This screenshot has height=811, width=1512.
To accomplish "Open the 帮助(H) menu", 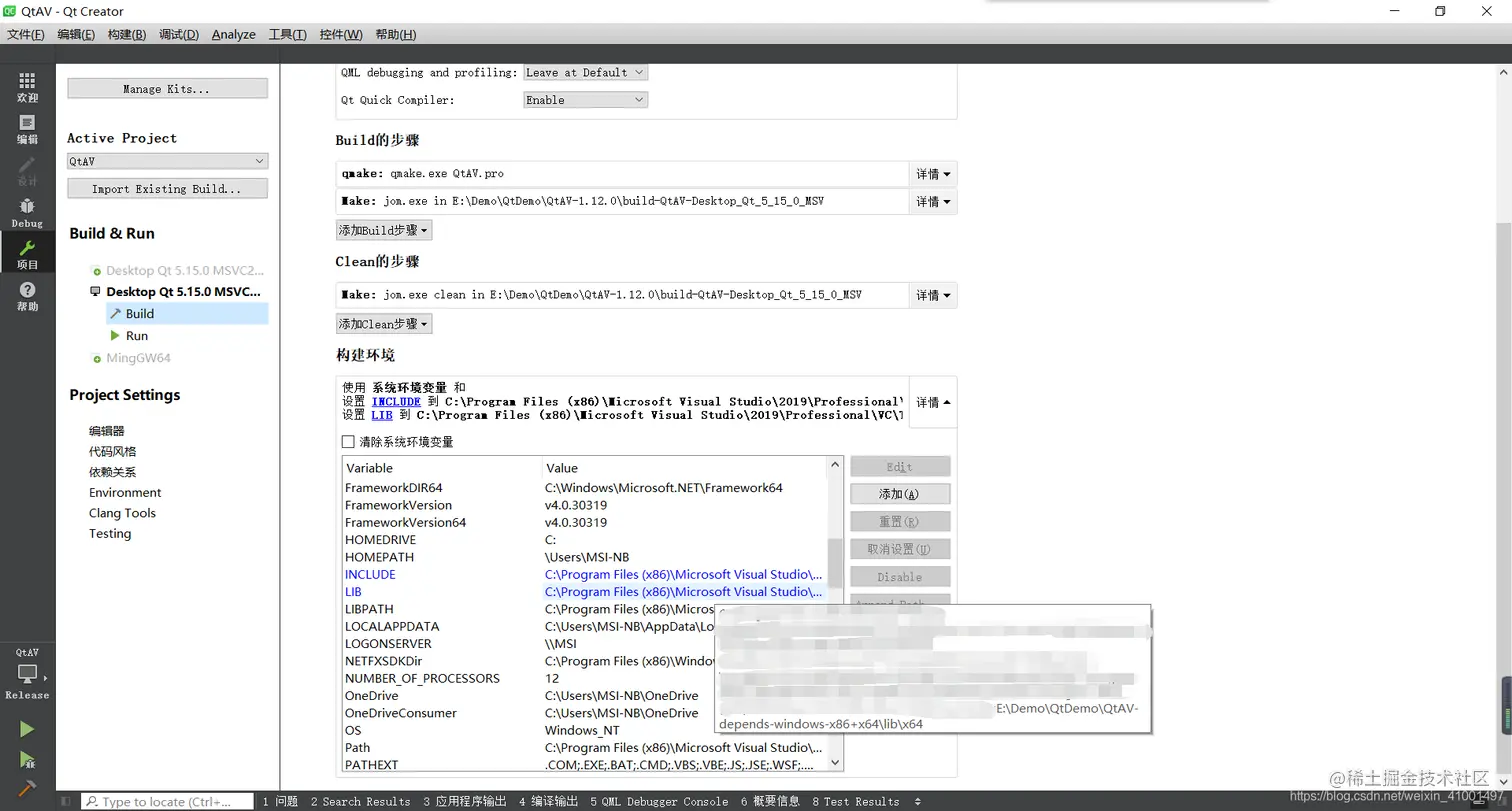I will [x=396, y=34].
